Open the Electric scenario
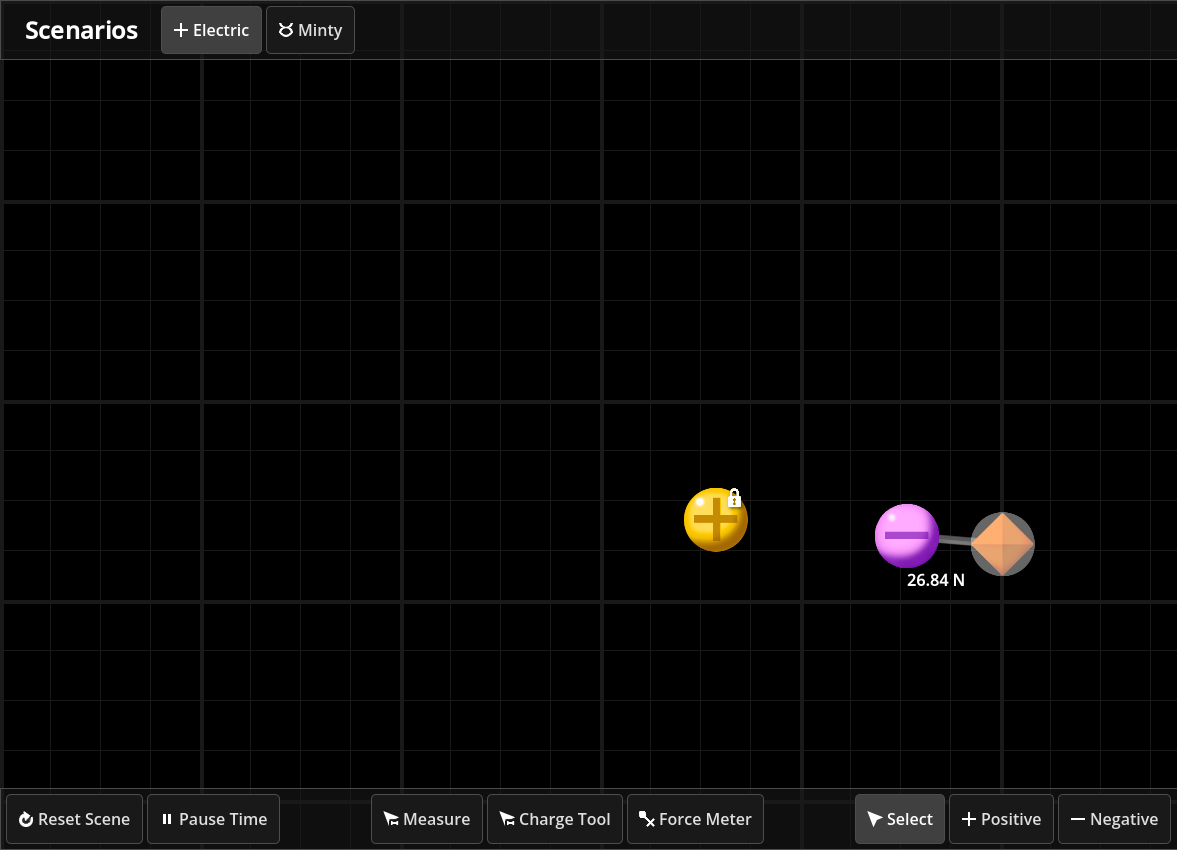Viewport: 1177px width, 850px height. pos(211,30)
